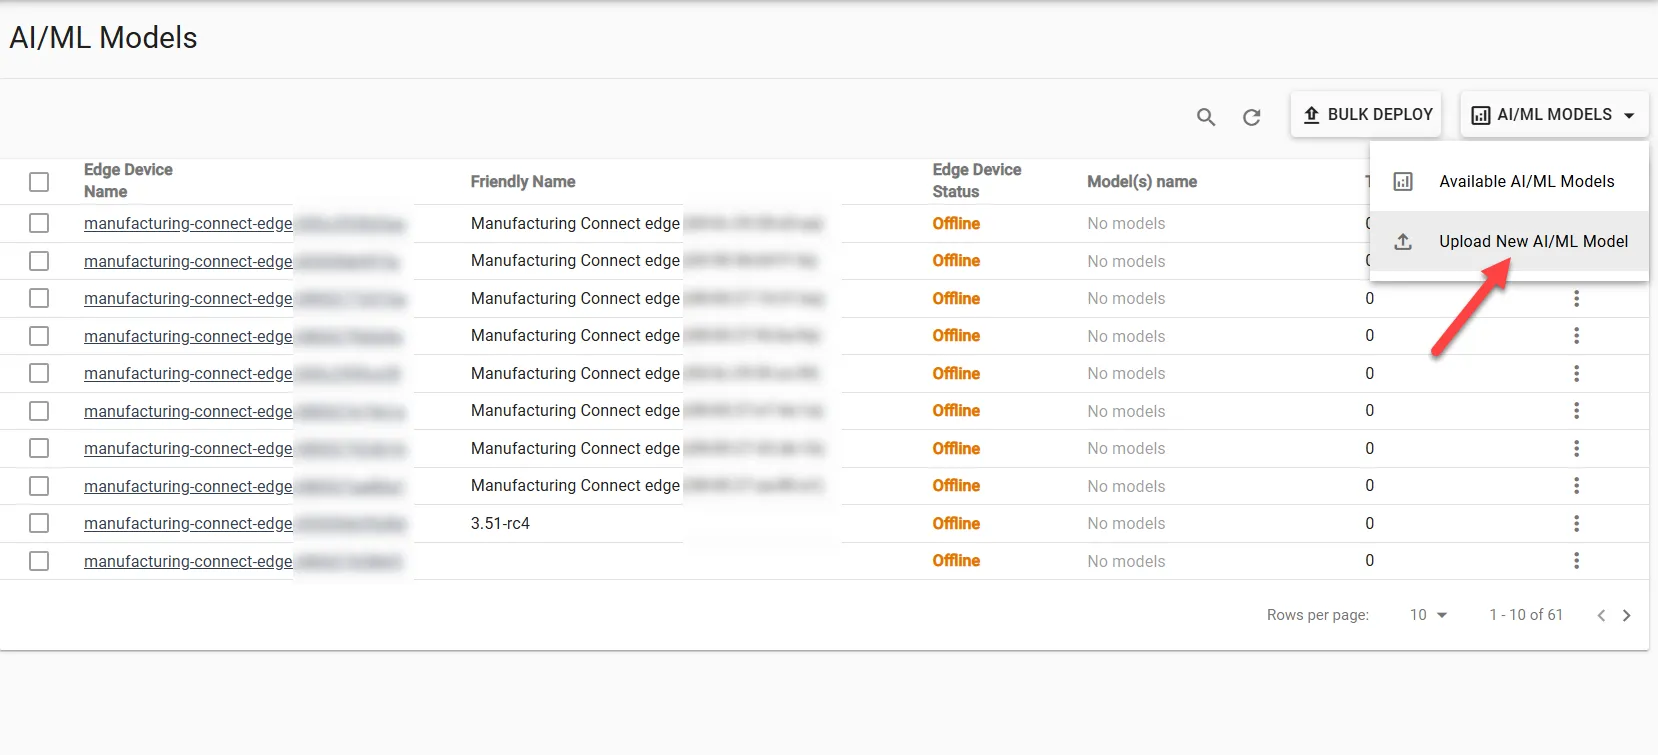Open the Rows per page dropdown
Image resolution: width=1658 pixels, height=755 pixels.
1428,615
